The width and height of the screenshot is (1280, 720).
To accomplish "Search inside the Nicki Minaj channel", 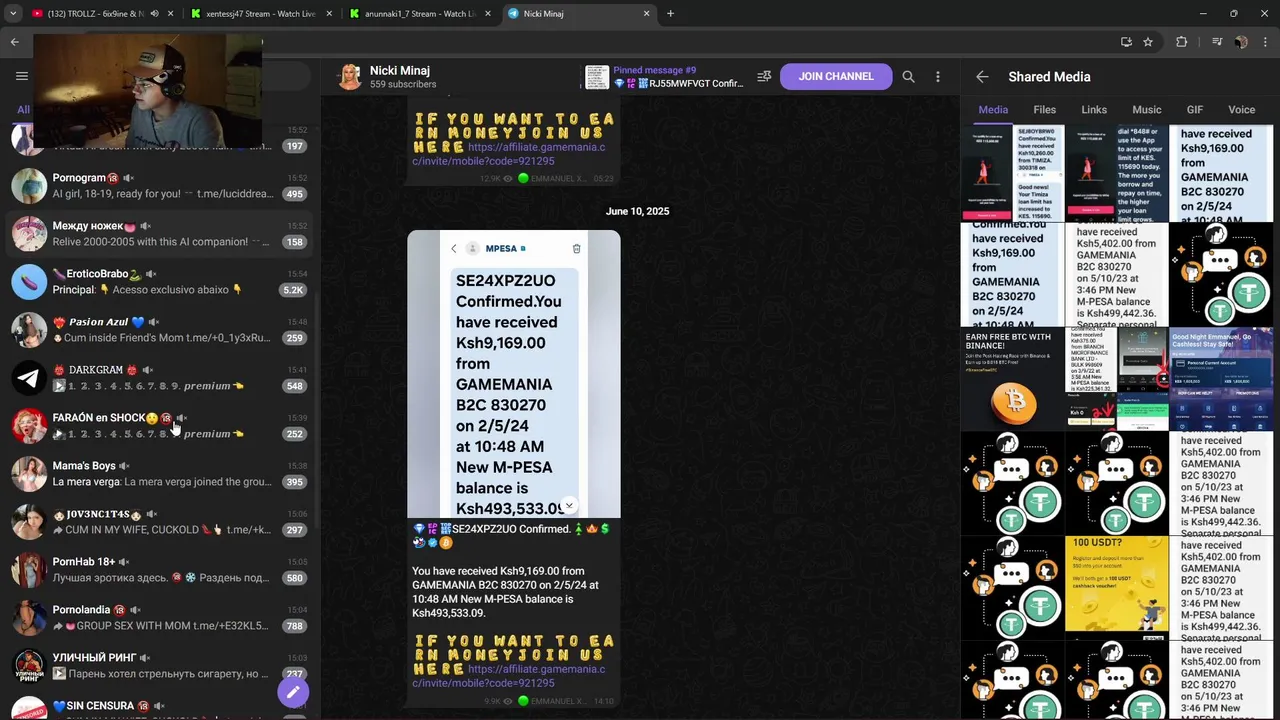I will [908, 76].
